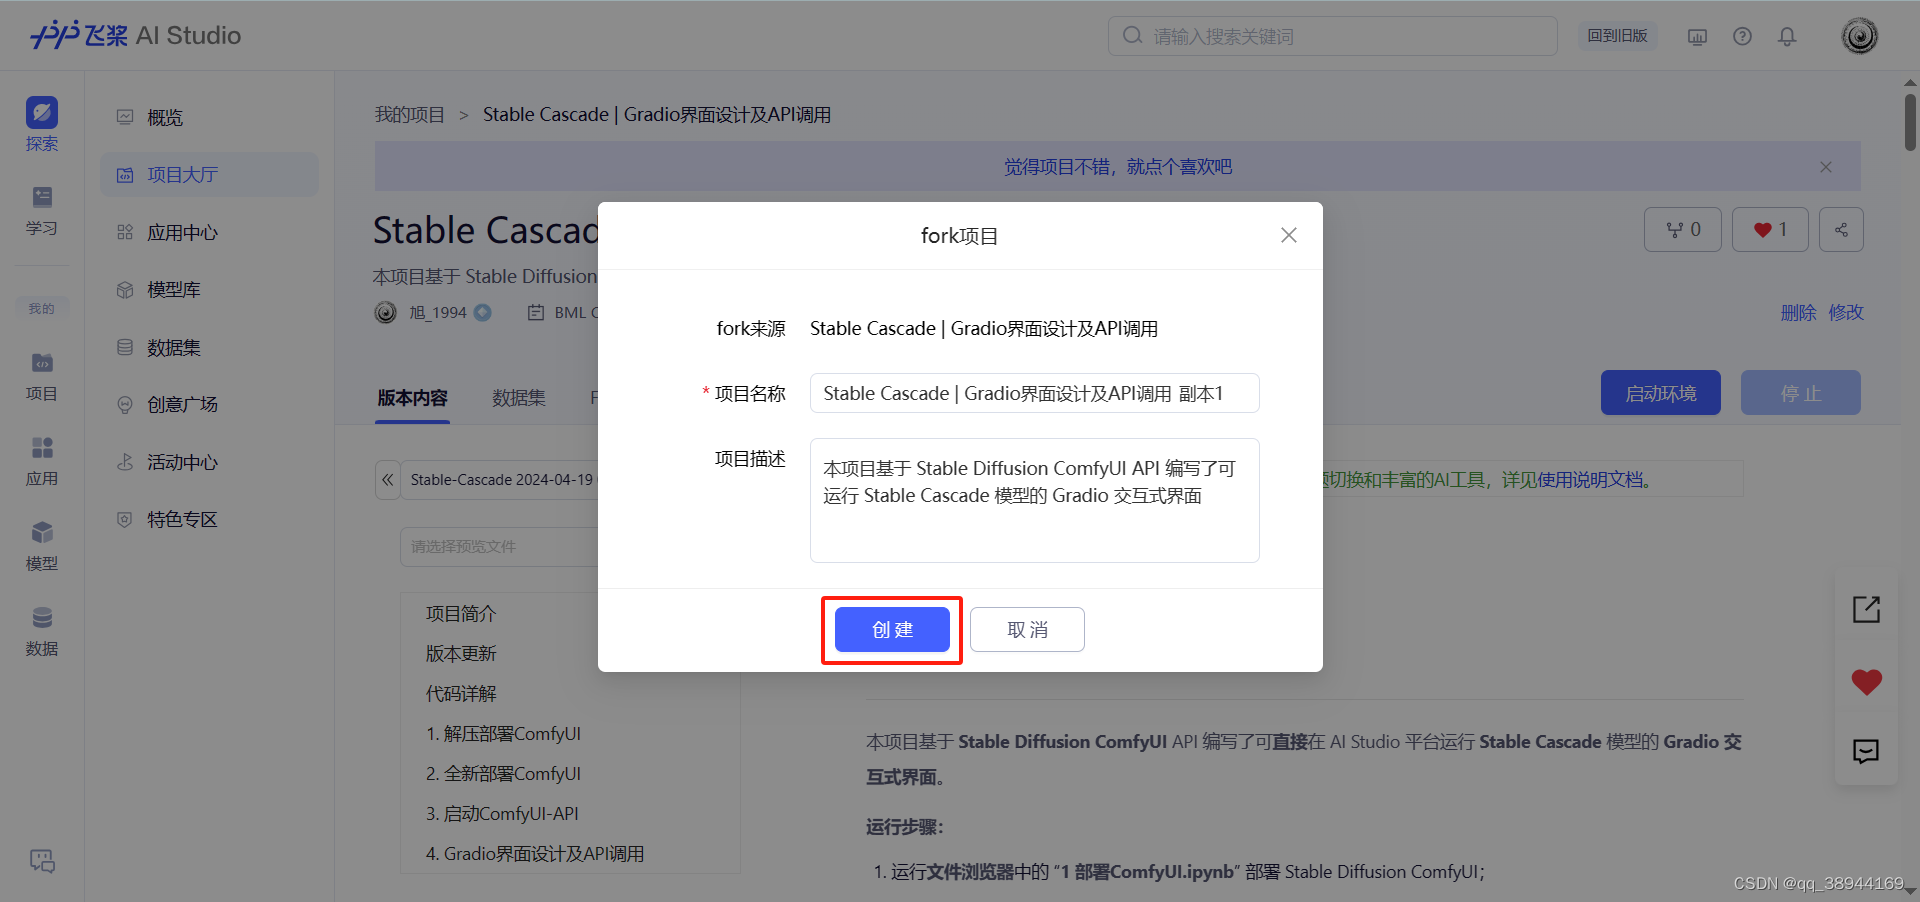Open 应用 icon in left rail
Image resolution: width=1920 pixels, height=902 pixels.
(42, 462)
